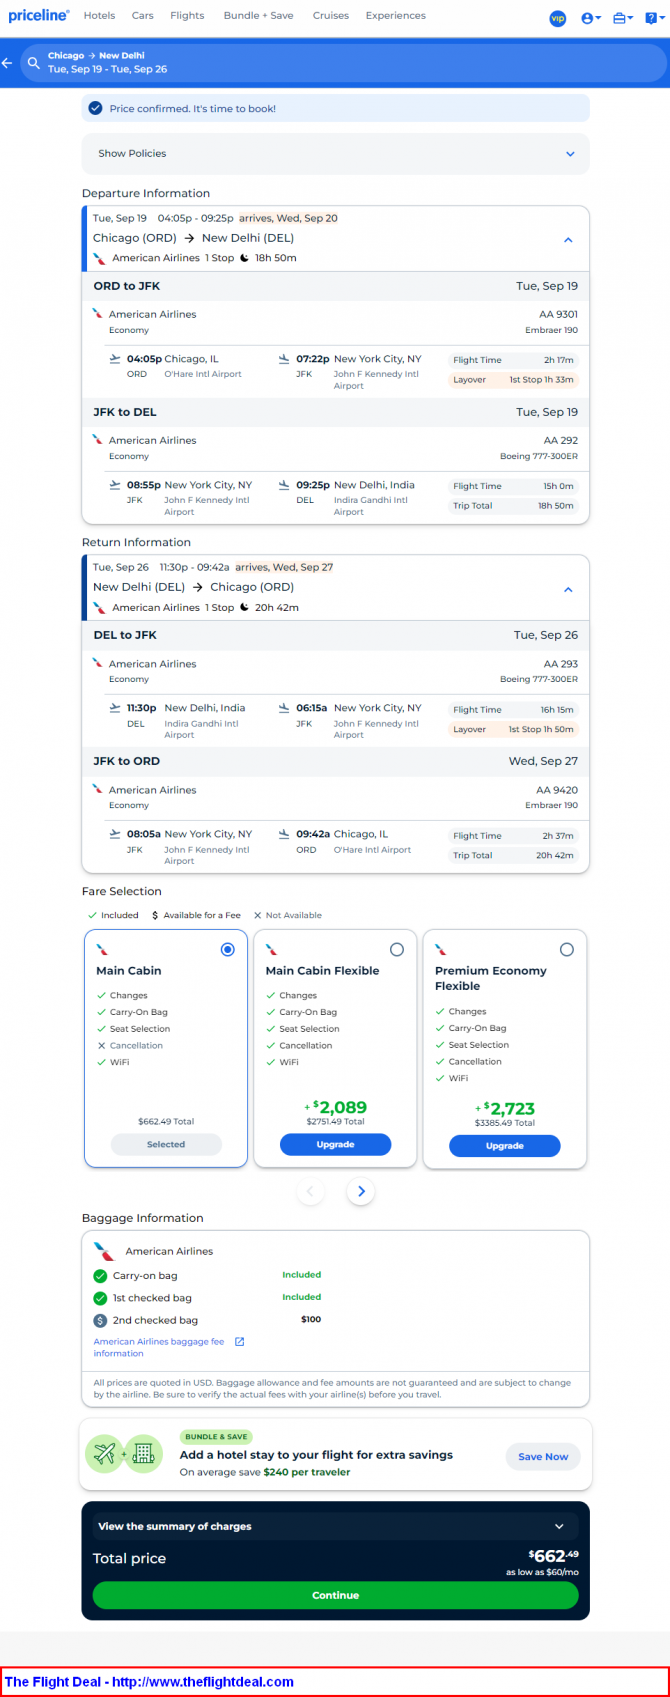Open The Flight Deal website link

(x=149, y=1682)
